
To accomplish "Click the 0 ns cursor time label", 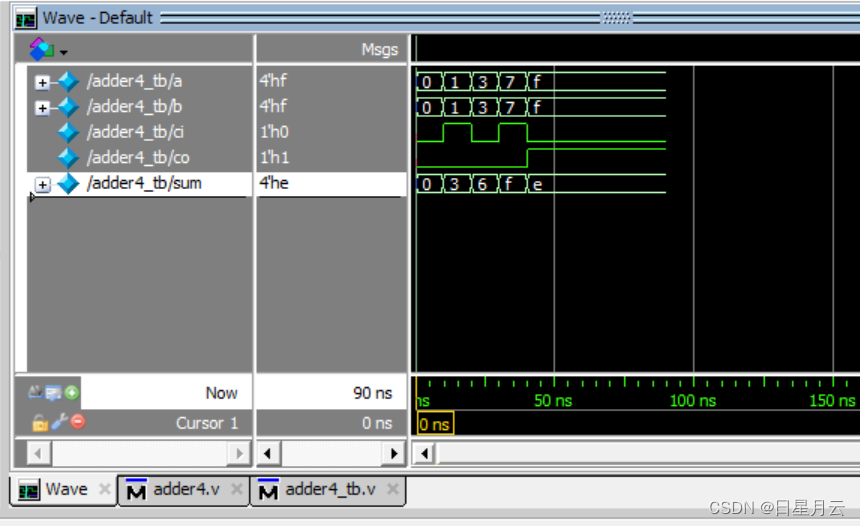I will tap(435, 423).
